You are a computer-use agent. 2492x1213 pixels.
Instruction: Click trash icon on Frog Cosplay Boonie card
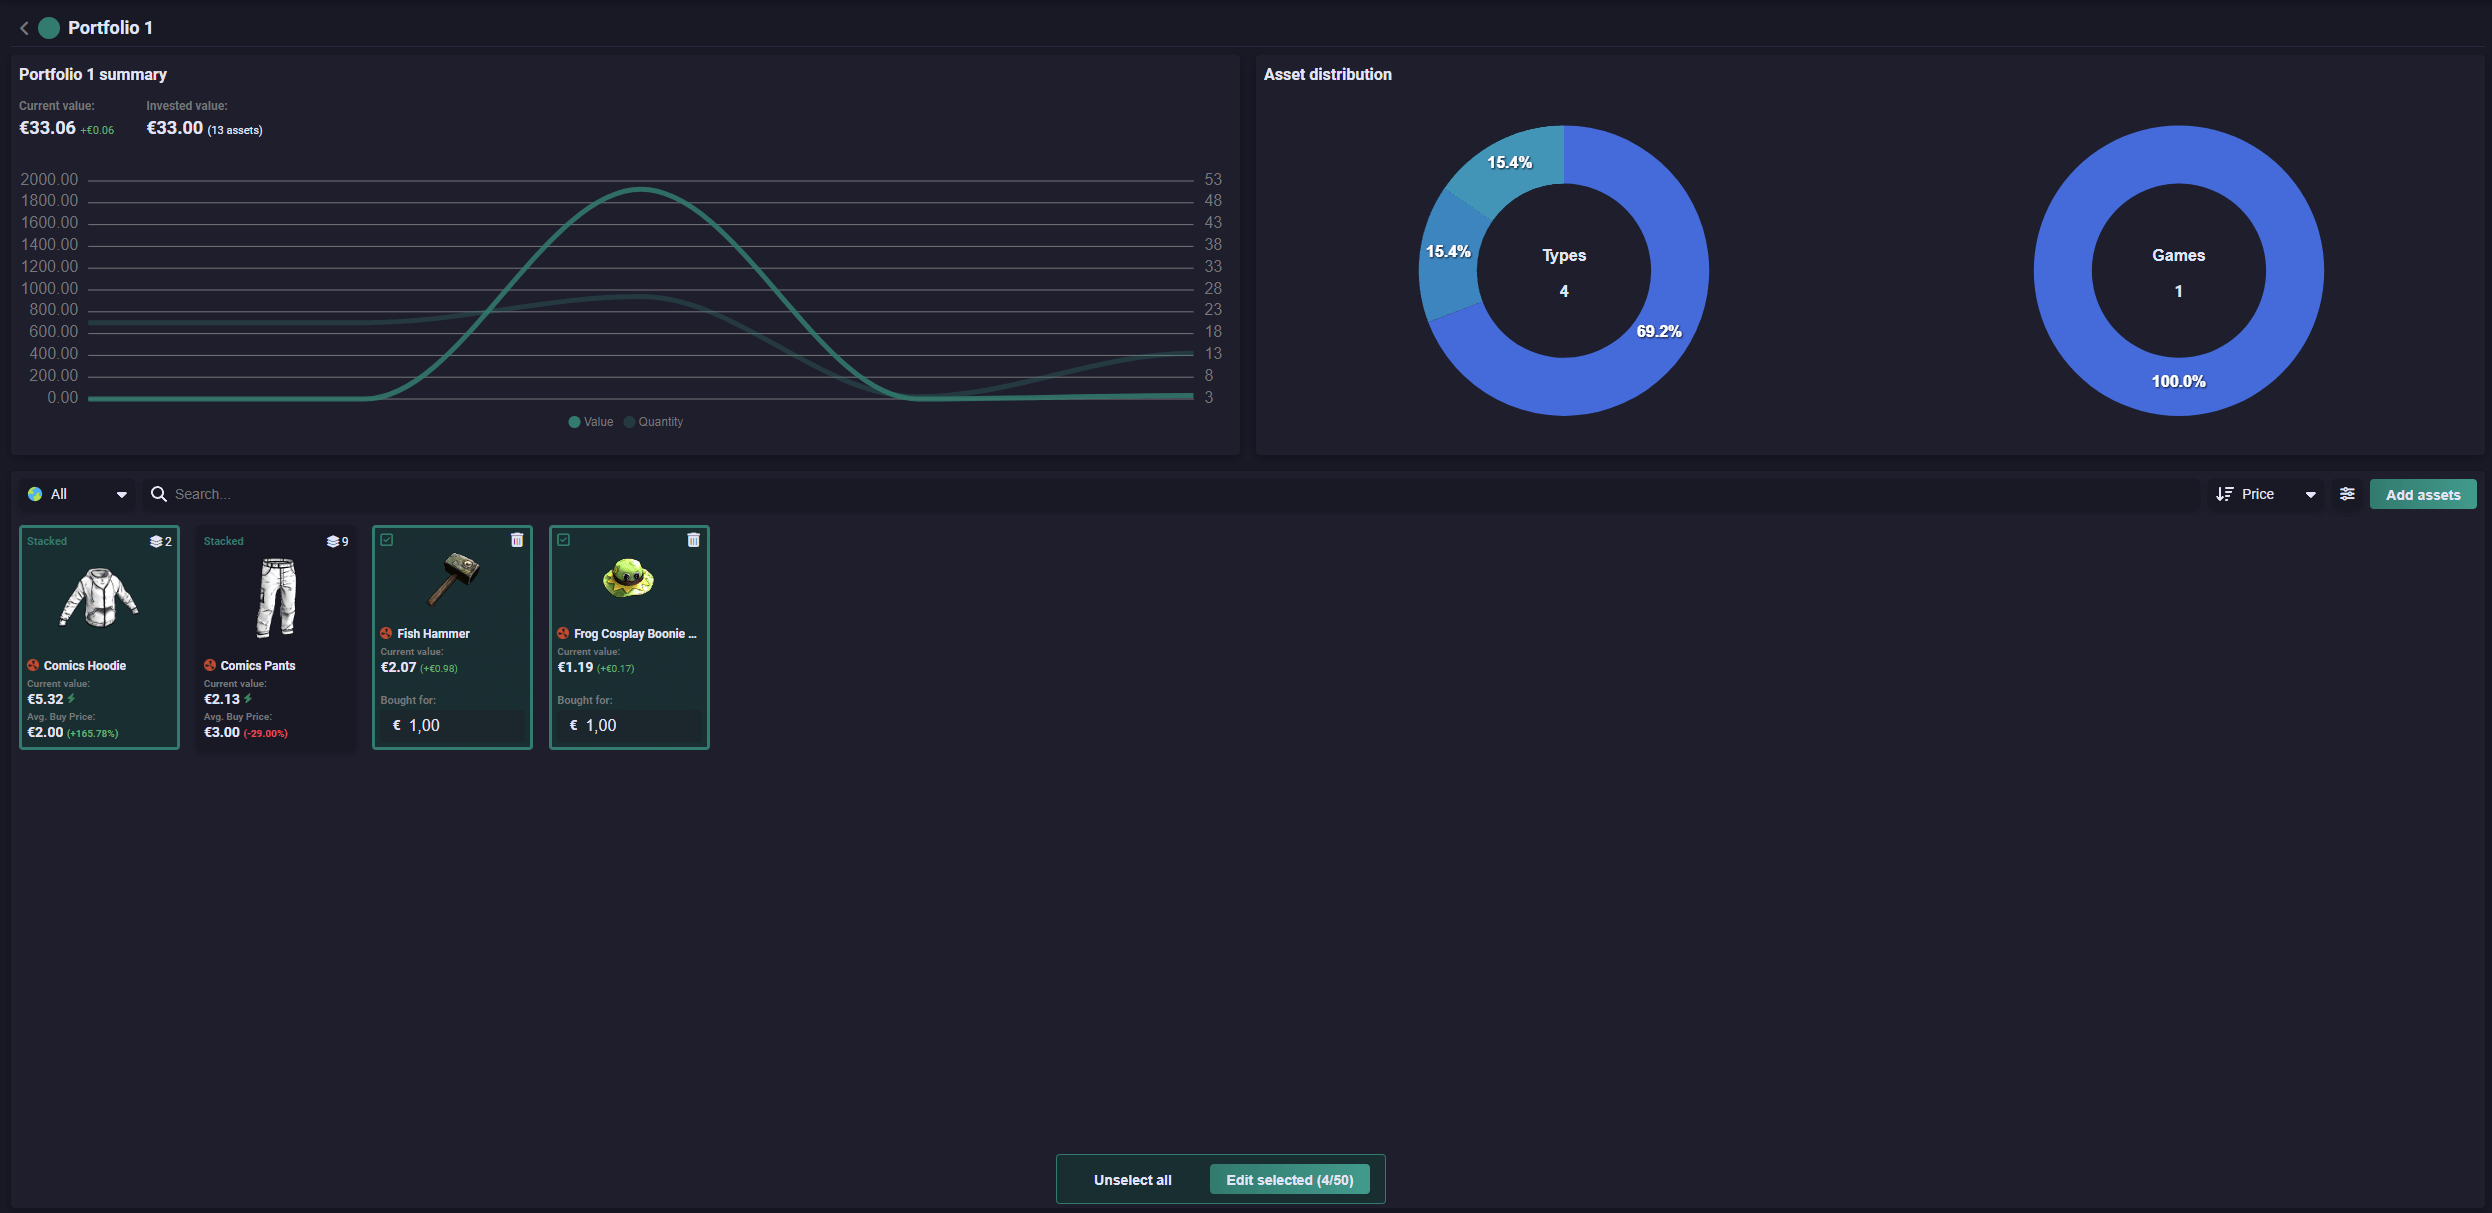[x=693, y=540]
